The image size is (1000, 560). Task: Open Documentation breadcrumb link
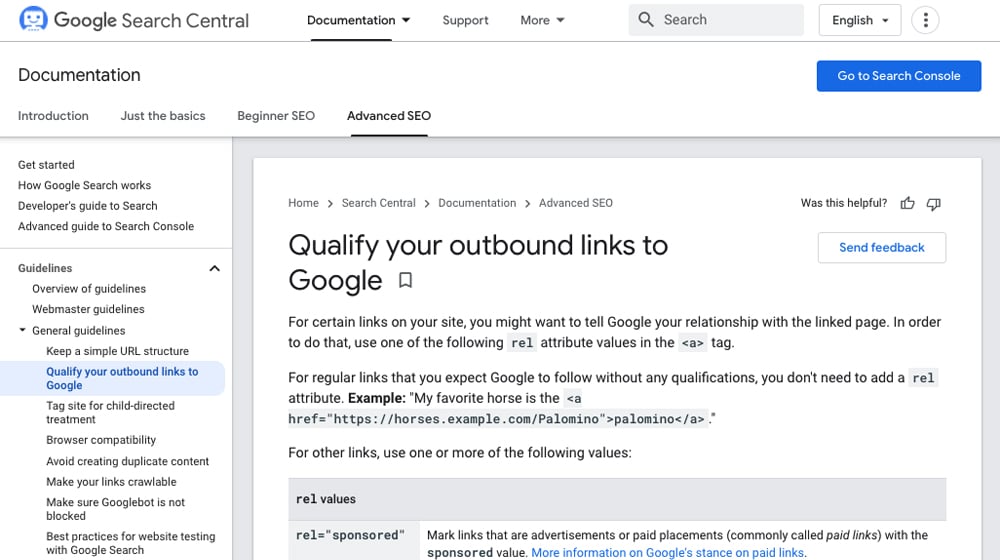[477, 203]
